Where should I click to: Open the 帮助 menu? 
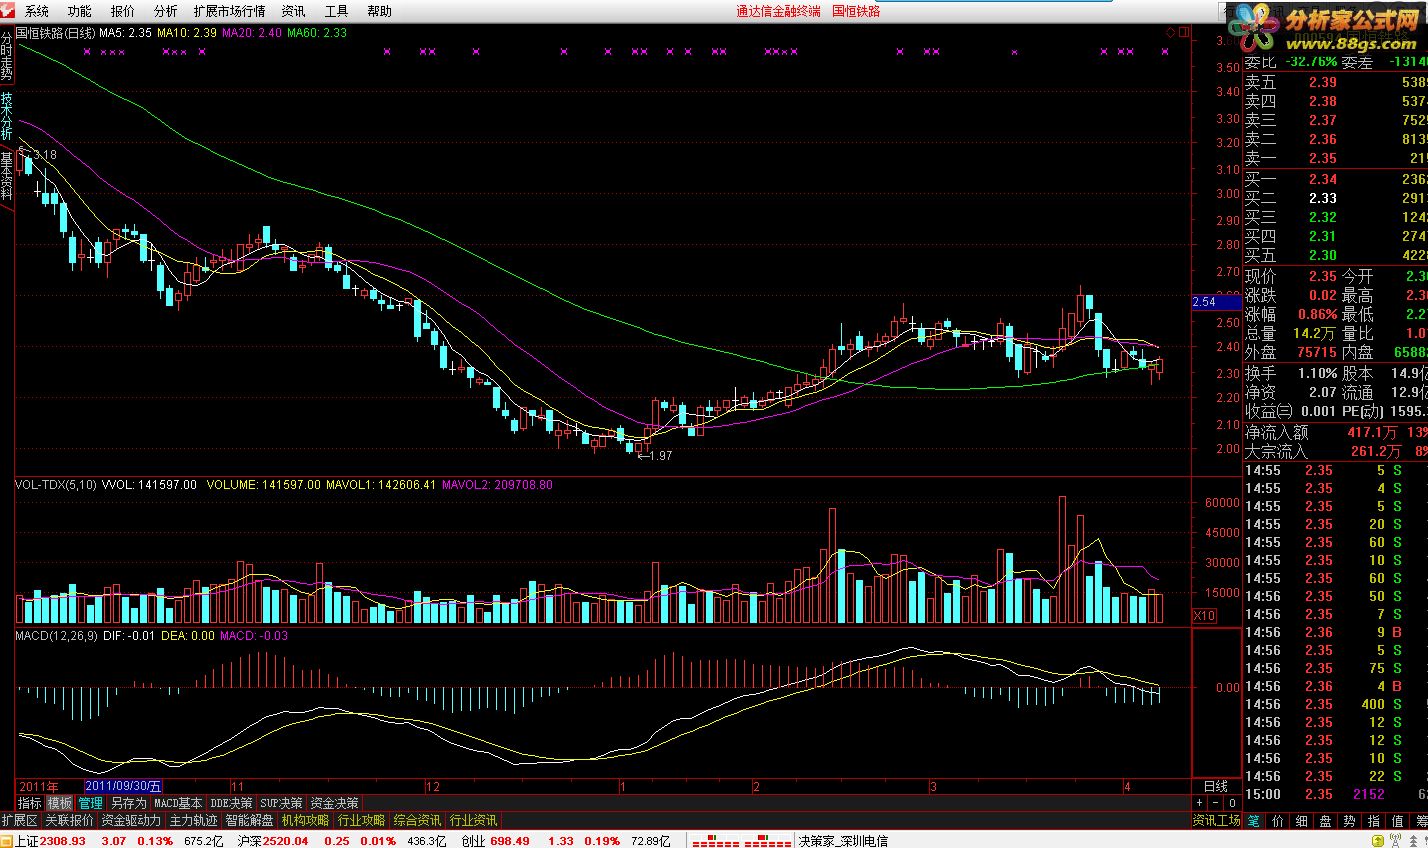[379, 11]
